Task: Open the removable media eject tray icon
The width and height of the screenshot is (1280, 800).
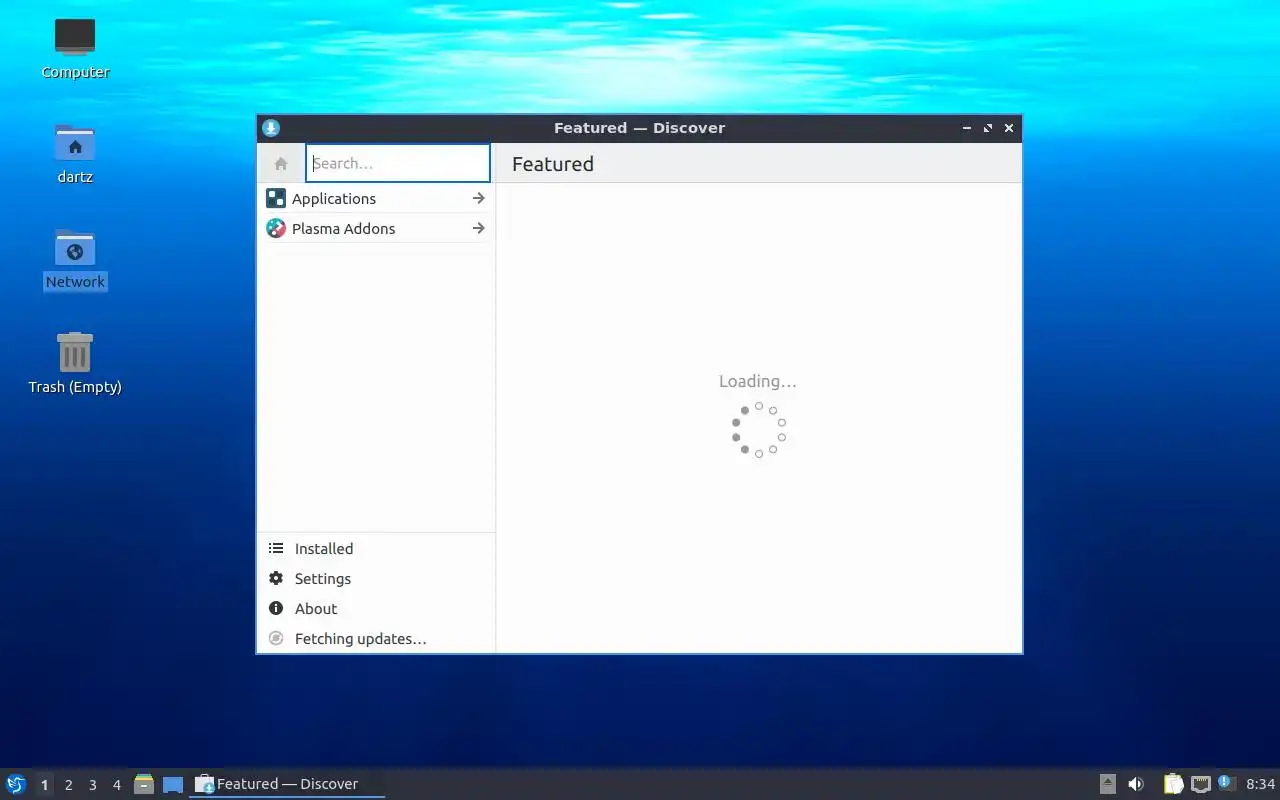Action: click(1108, 784)
